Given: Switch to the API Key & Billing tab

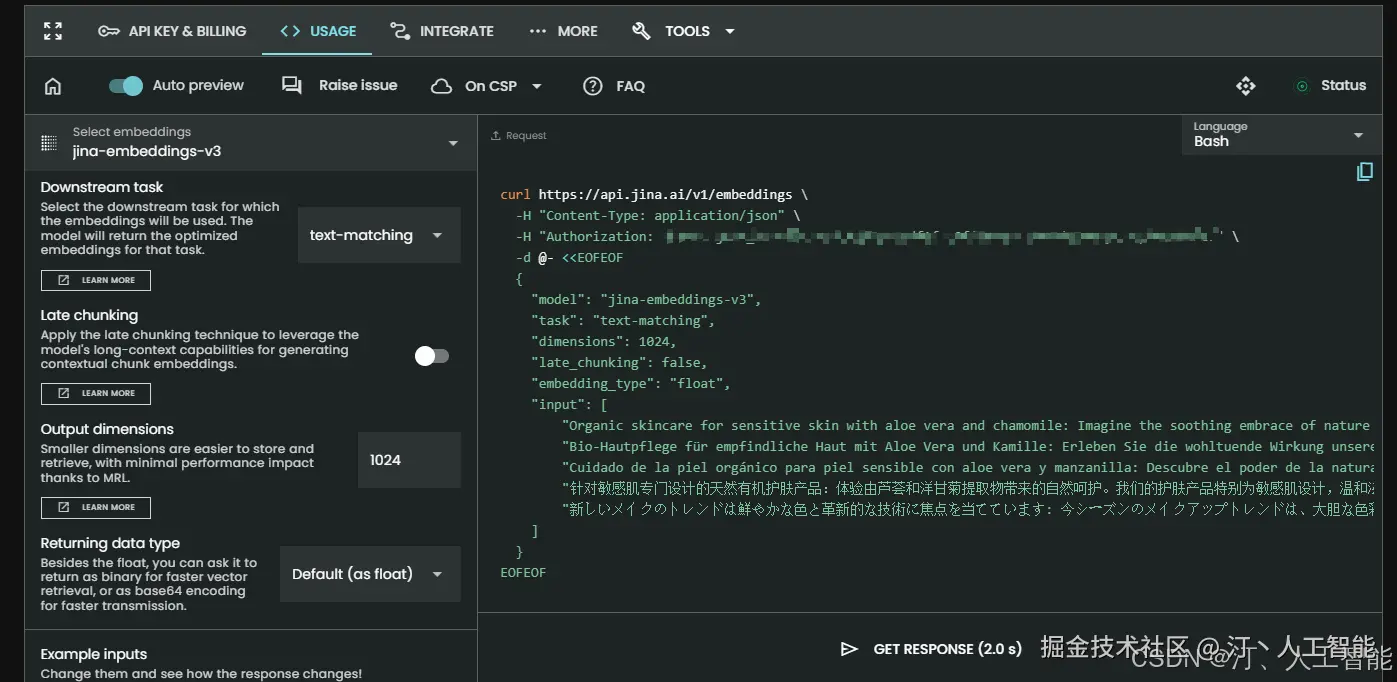Looking at the screenshot, I should pyautogui.click(x=172, y=31).
